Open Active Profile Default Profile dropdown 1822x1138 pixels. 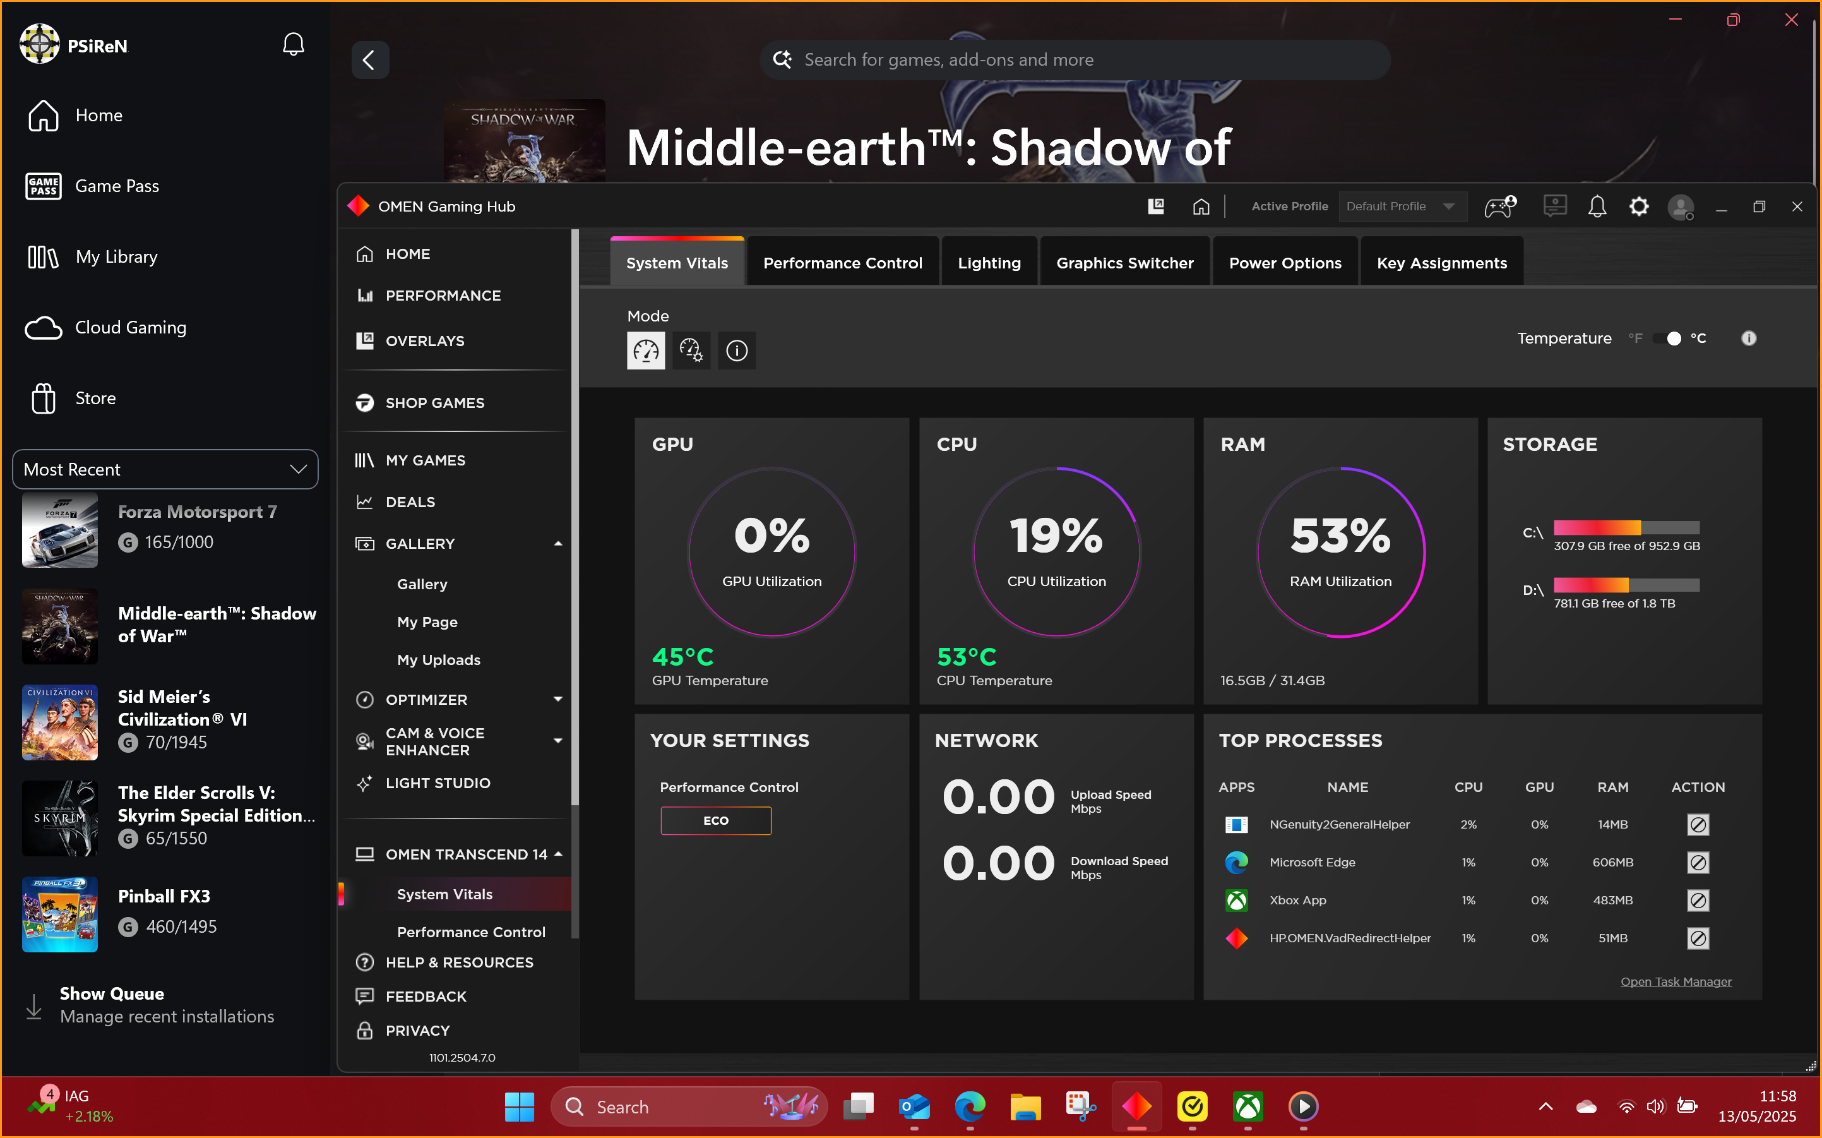1402,206
